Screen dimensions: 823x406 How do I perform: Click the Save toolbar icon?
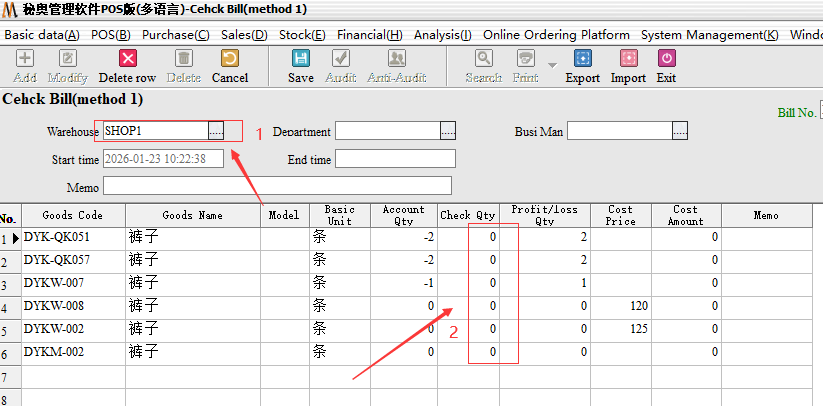(x=300, y=59)
